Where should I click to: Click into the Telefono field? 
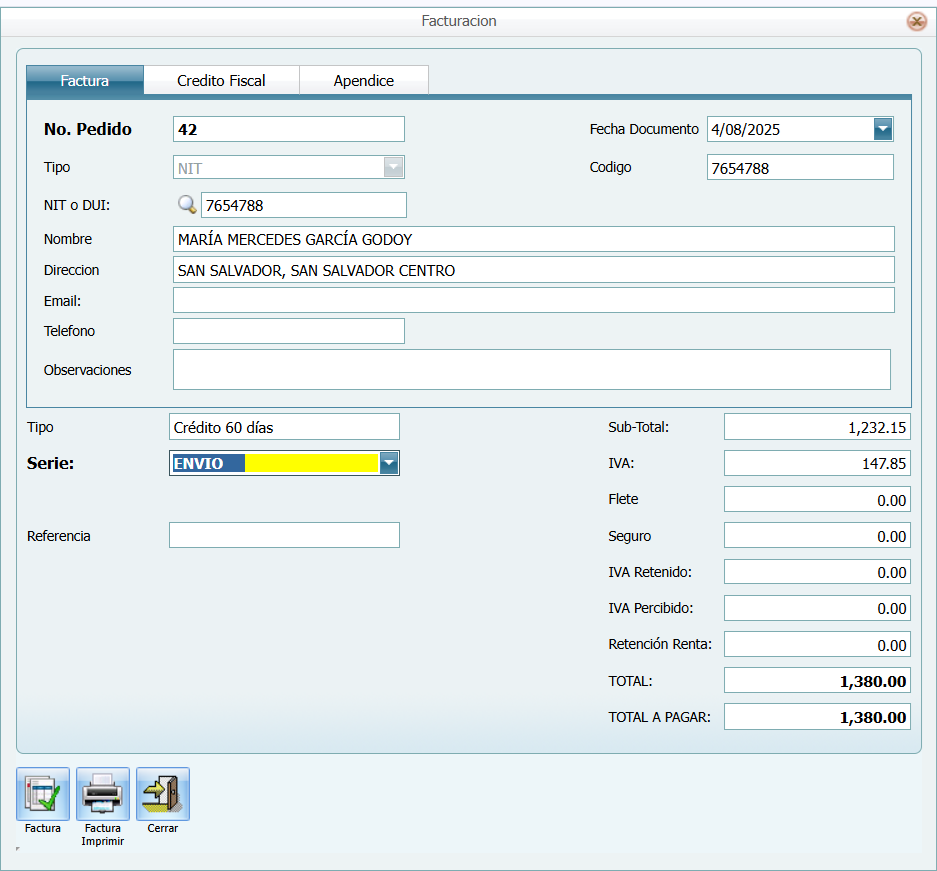[288, 331]
